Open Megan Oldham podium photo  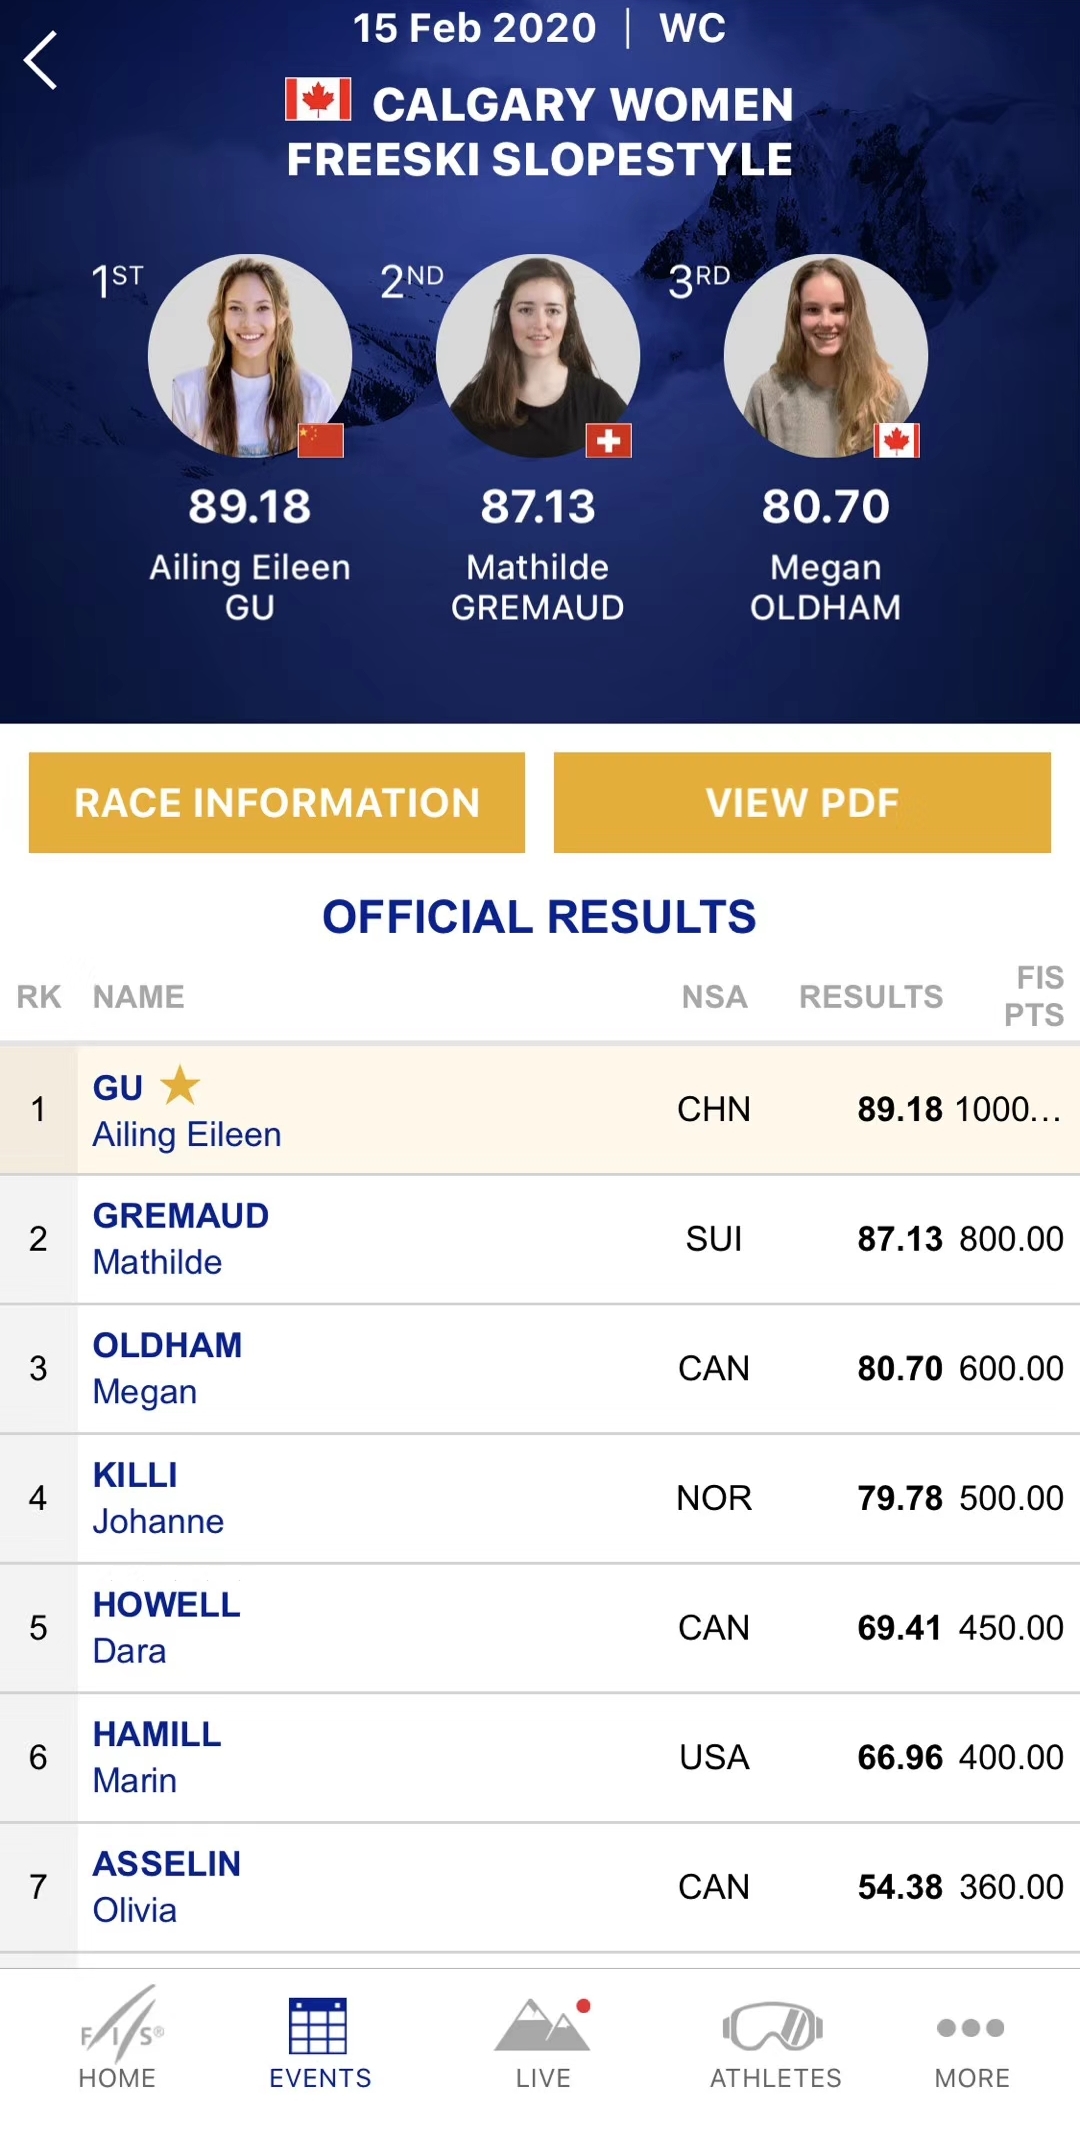pos(826,356)
